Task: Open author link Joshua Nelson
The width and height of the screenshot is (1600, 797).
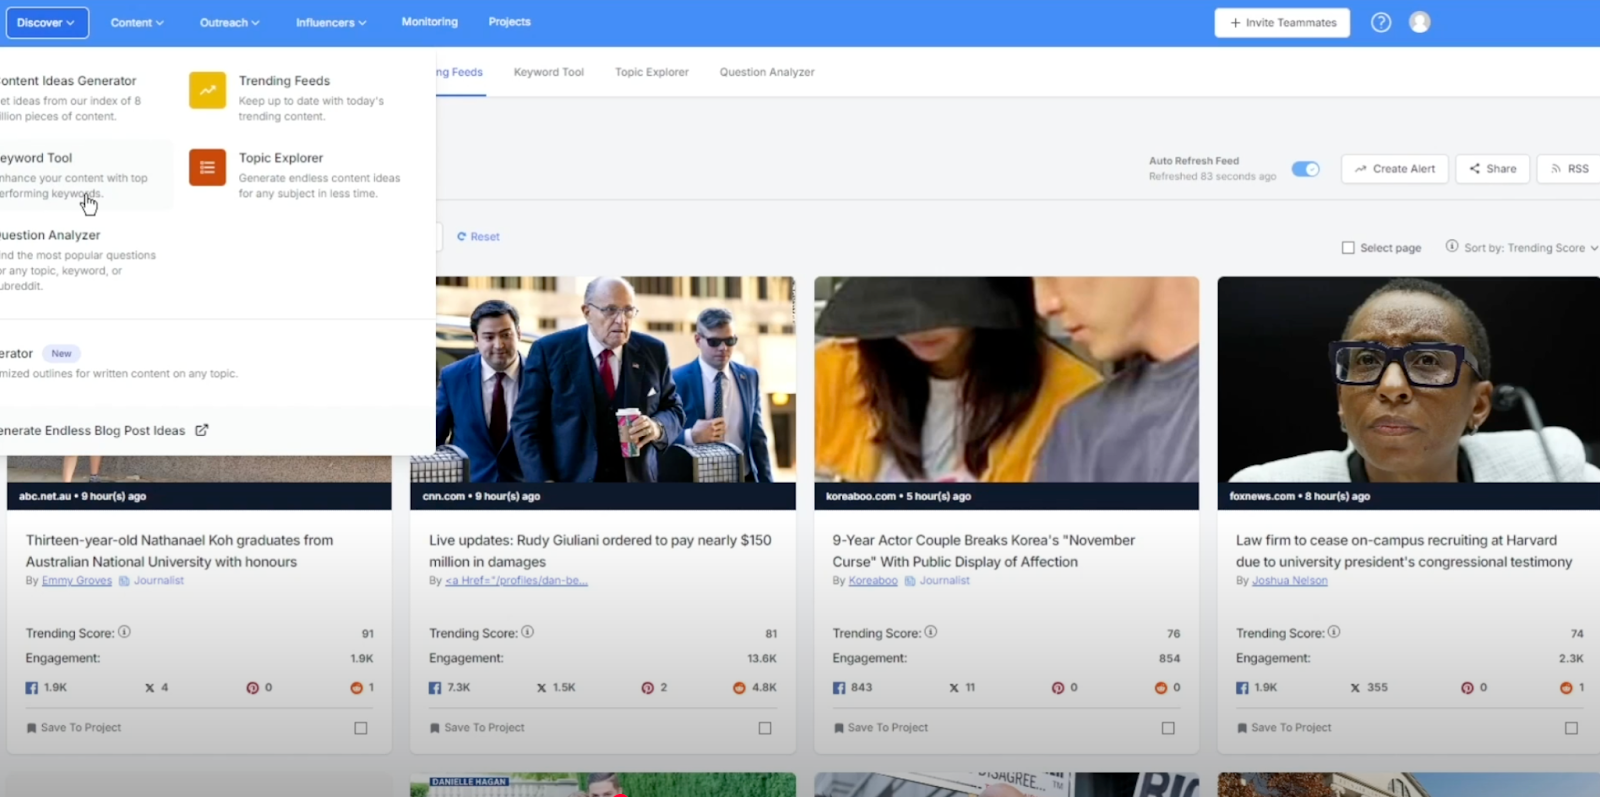Action: click(x=1290, y=581)
